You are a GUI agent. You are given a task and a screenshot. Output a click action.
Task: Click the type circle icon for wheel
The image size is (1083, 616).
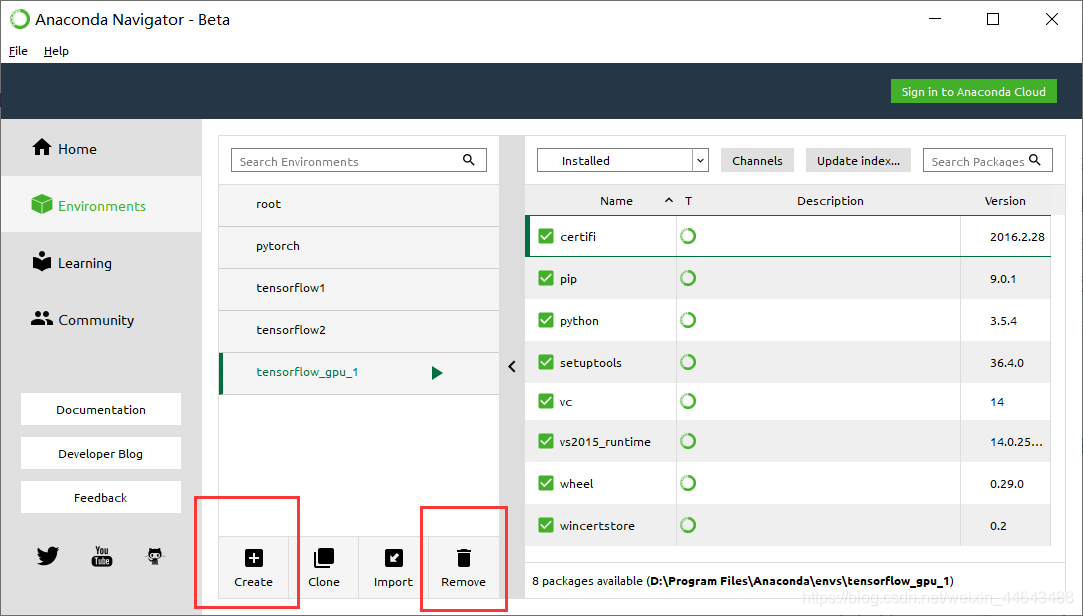pos(688,483)
